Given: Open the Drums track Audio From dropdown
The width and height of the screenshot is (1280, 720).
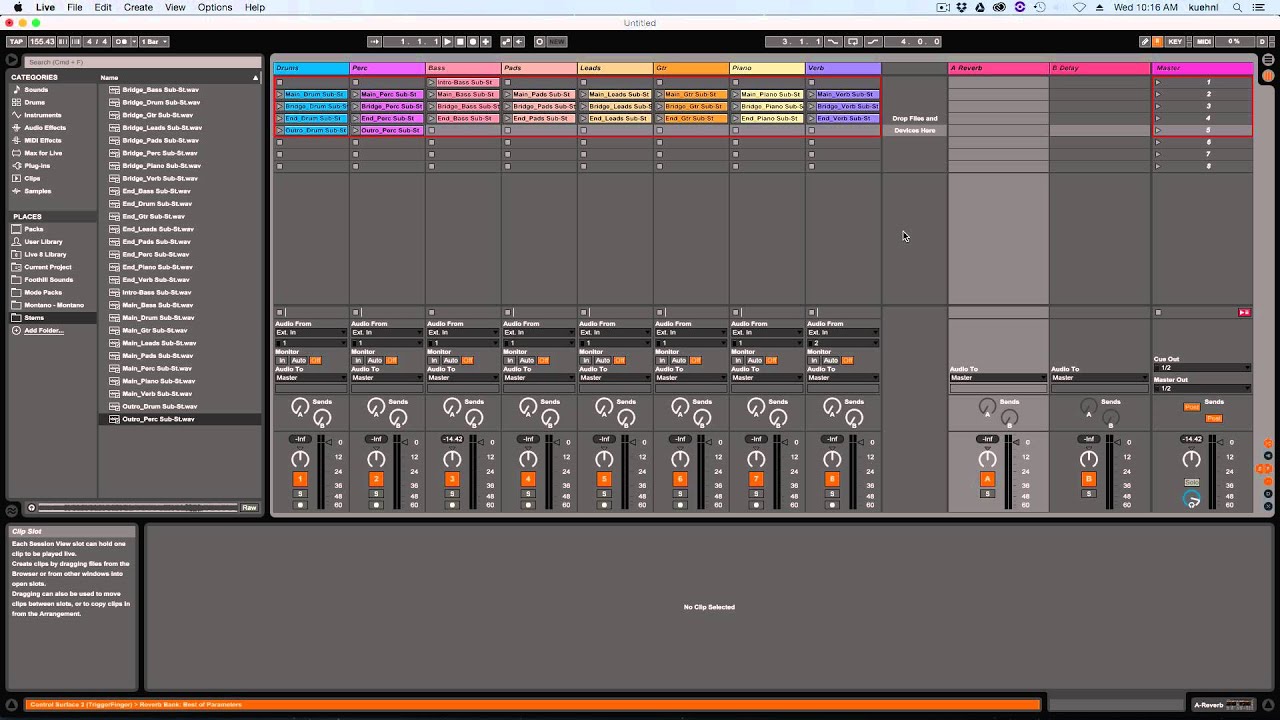Looking at the screenshot, I should [x=311, y=333].
